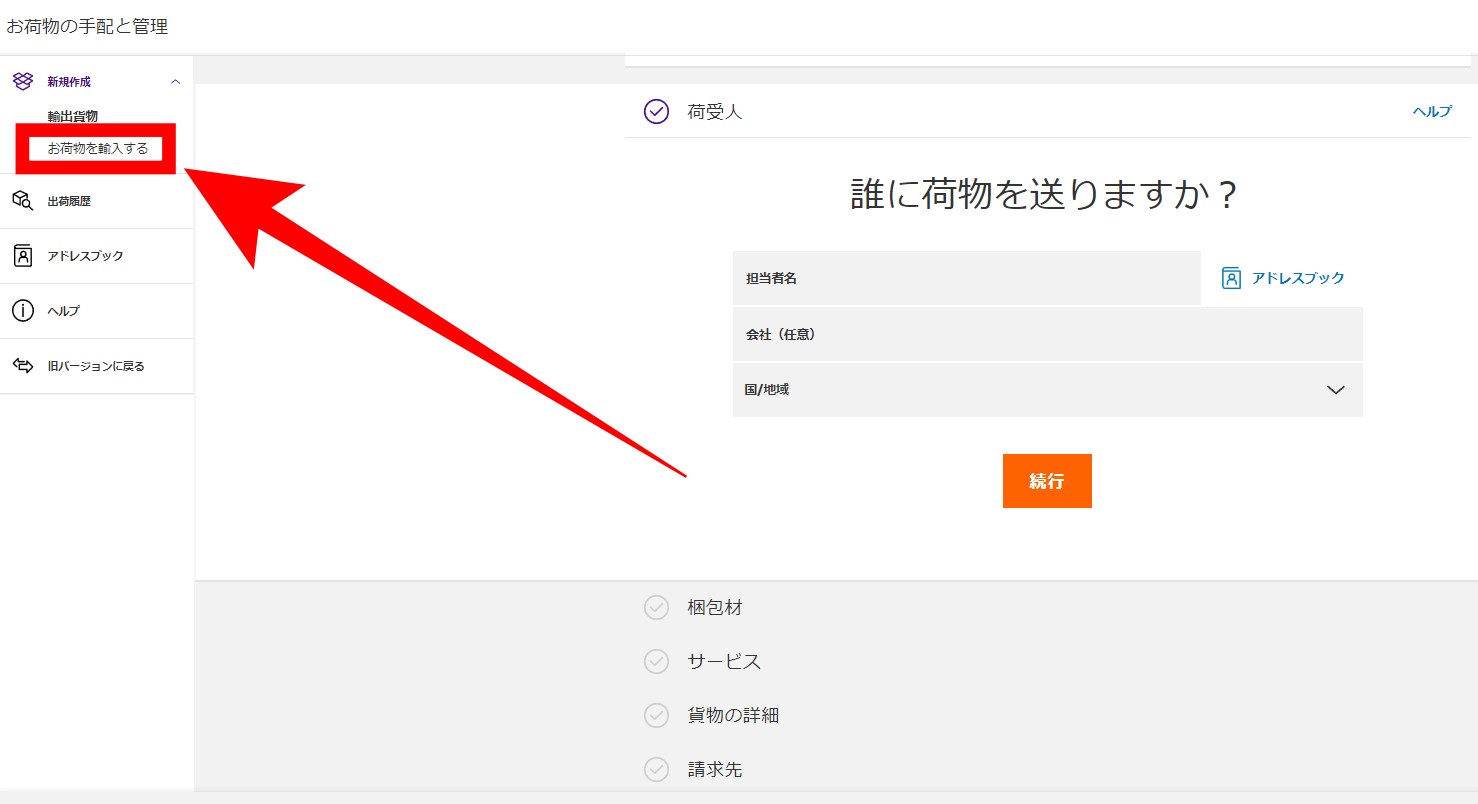Expand the 請求先 section
This screenshot has height=804, width=1478.
click(714, 769)
